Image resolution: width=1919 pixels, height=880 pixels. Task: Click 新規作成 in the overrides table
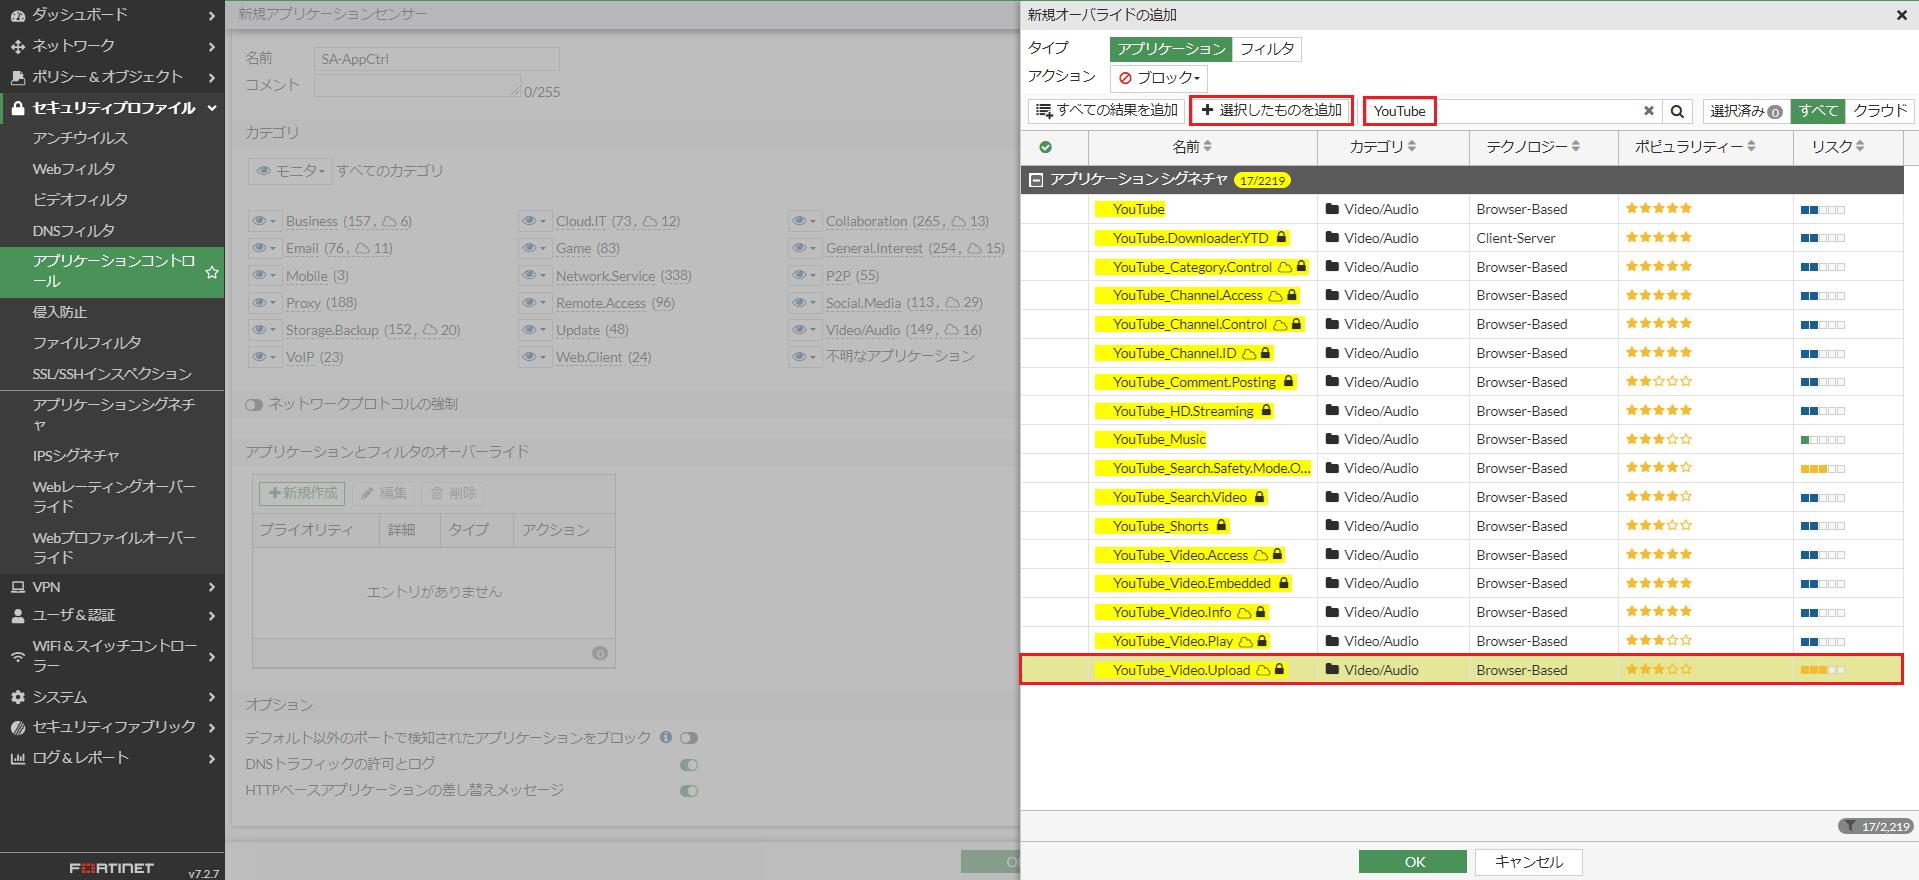[302, 493]
